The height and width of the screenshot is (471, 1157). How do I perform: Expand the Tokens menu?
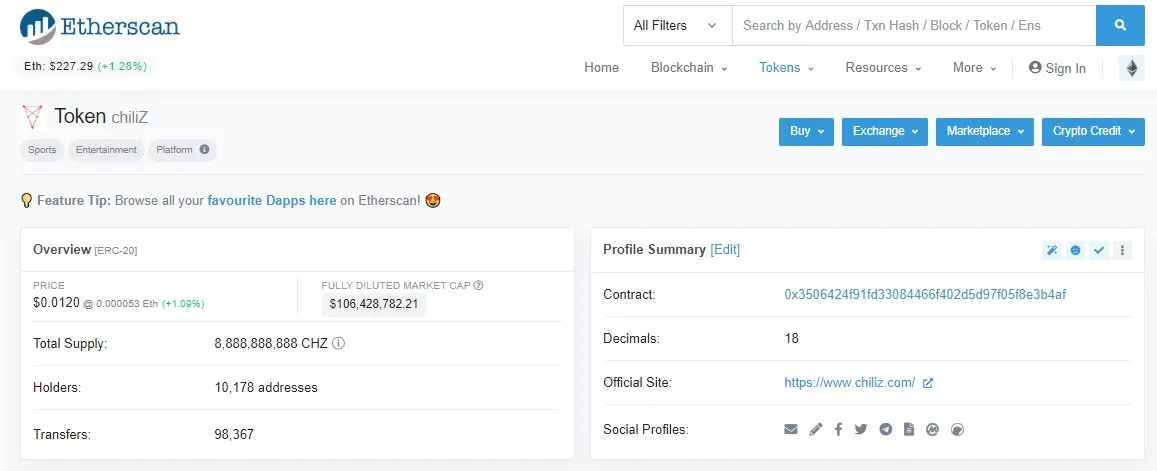click(x=787, y=68)
